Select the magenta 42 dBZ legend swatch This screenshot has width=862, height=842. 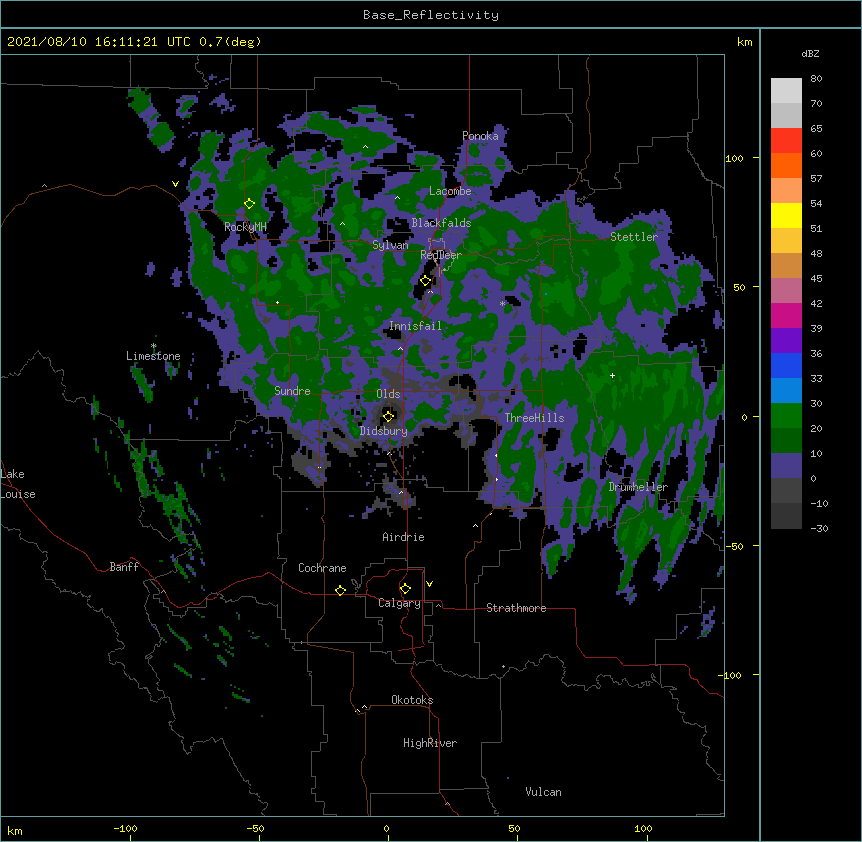pyautogui.click(x=786, y=315)
